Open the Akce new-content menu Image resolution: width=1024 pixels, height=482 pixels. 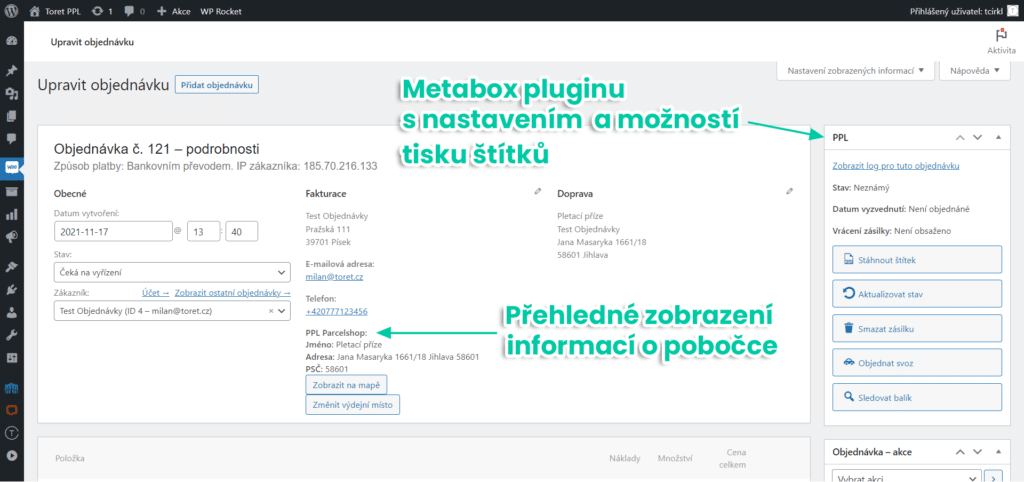(174, 11)
